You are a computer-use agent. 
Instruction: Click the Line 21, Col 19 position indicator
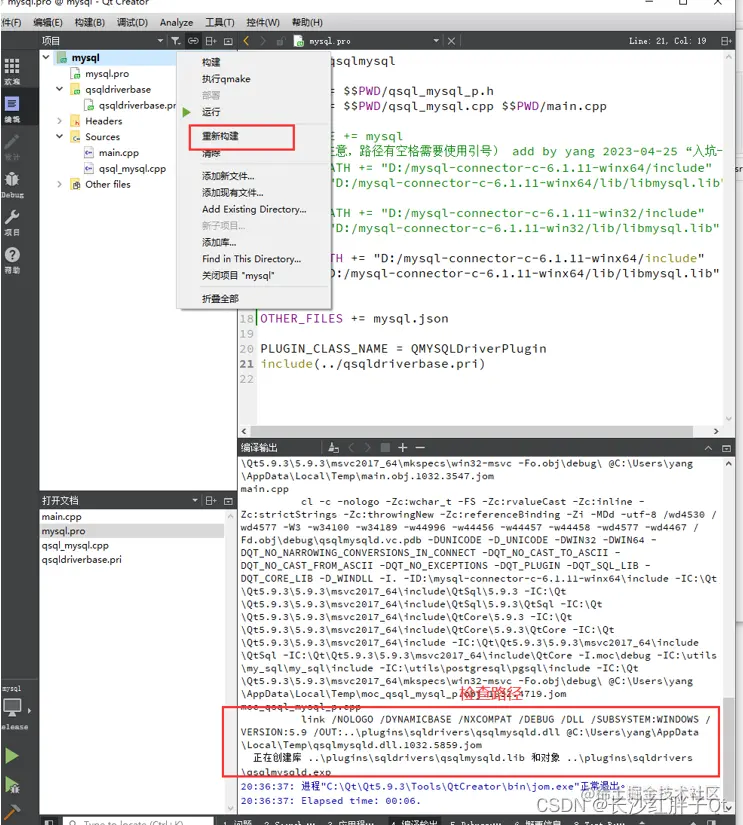tap(667, 41)
